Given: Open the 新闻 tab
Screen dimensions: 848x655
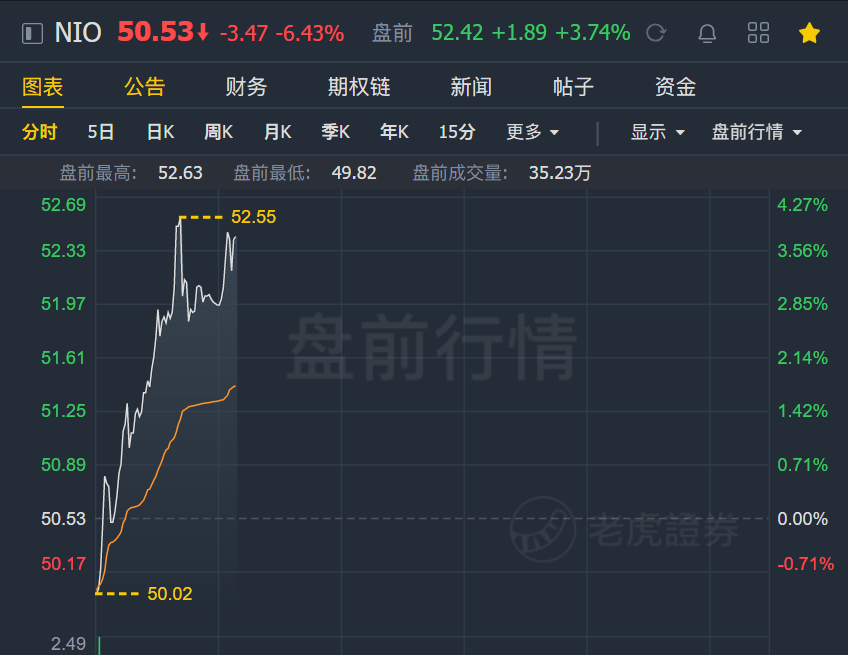Looking at the screenshot, I should point(471,87).
